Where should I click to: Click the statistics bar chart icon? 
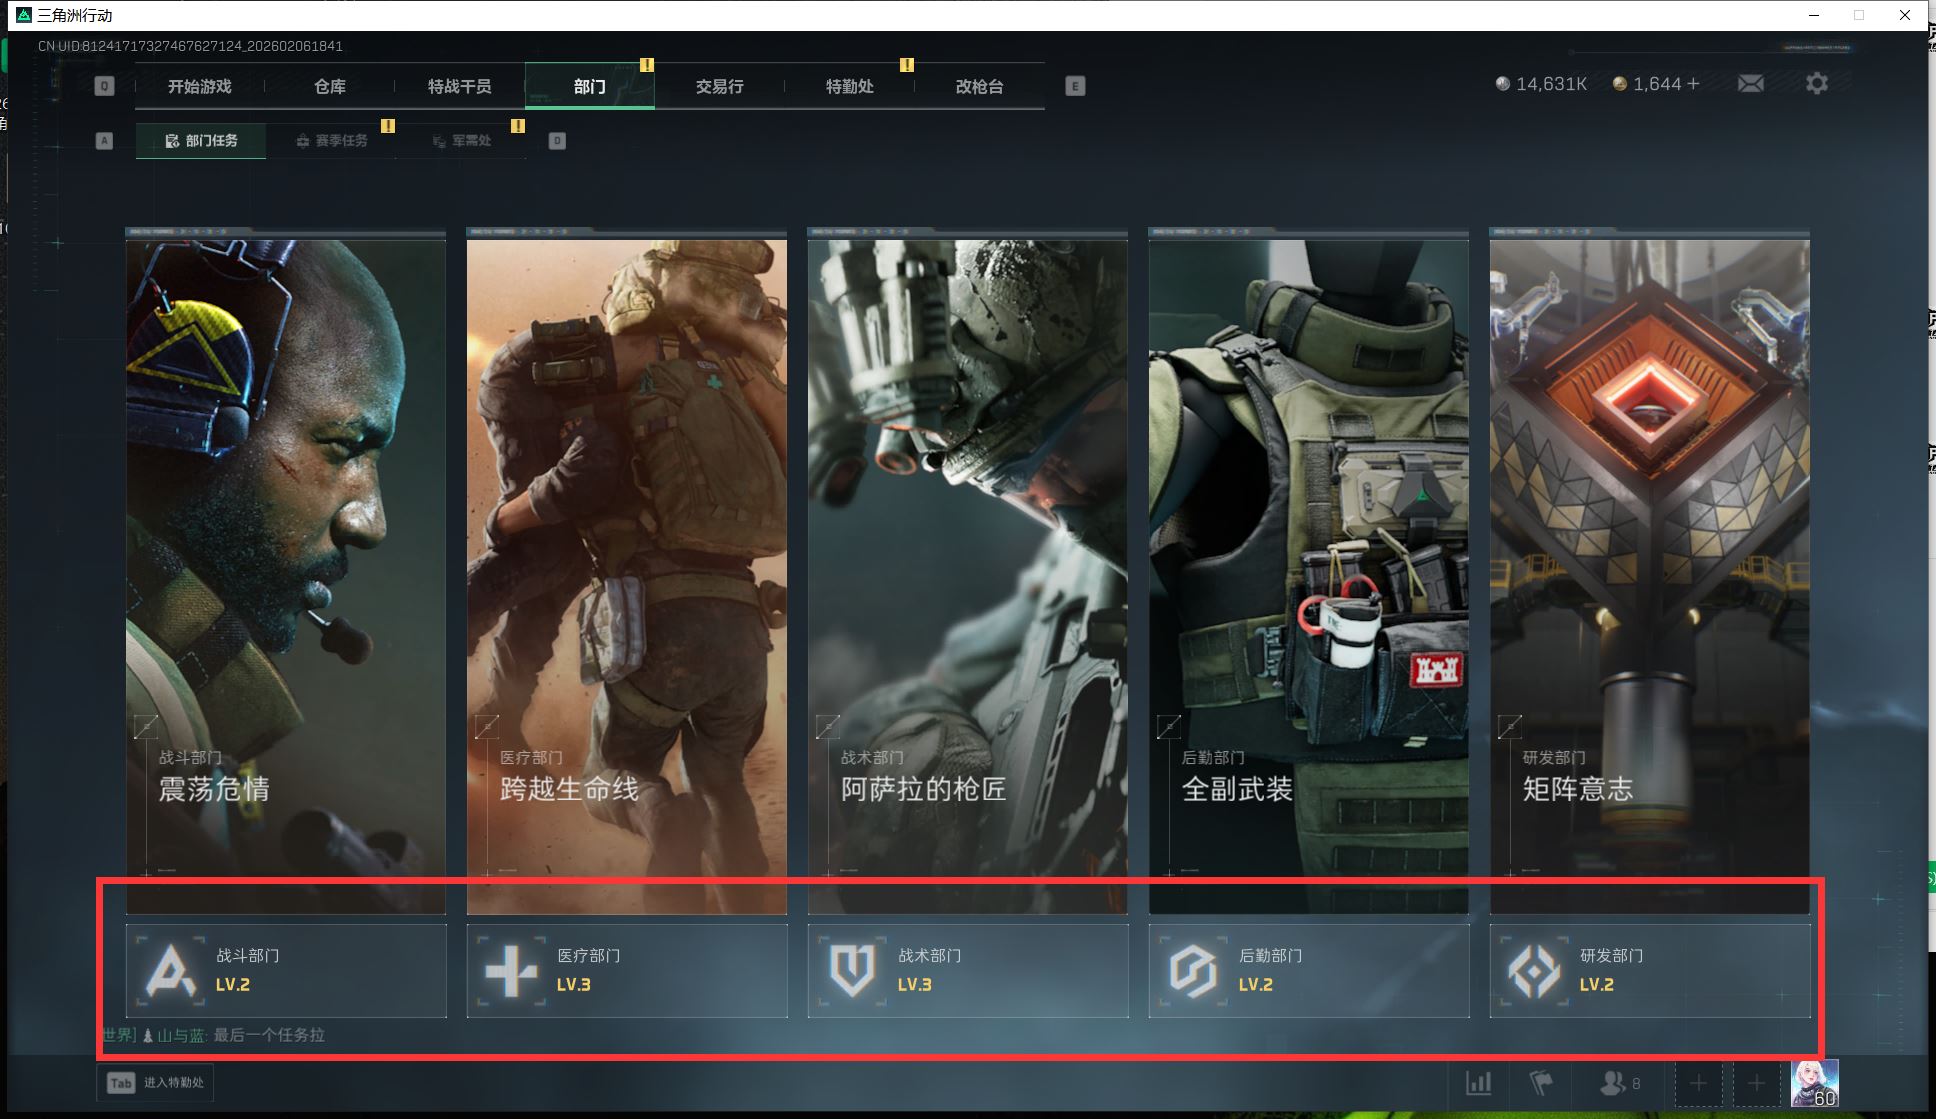point(1478,1083)
